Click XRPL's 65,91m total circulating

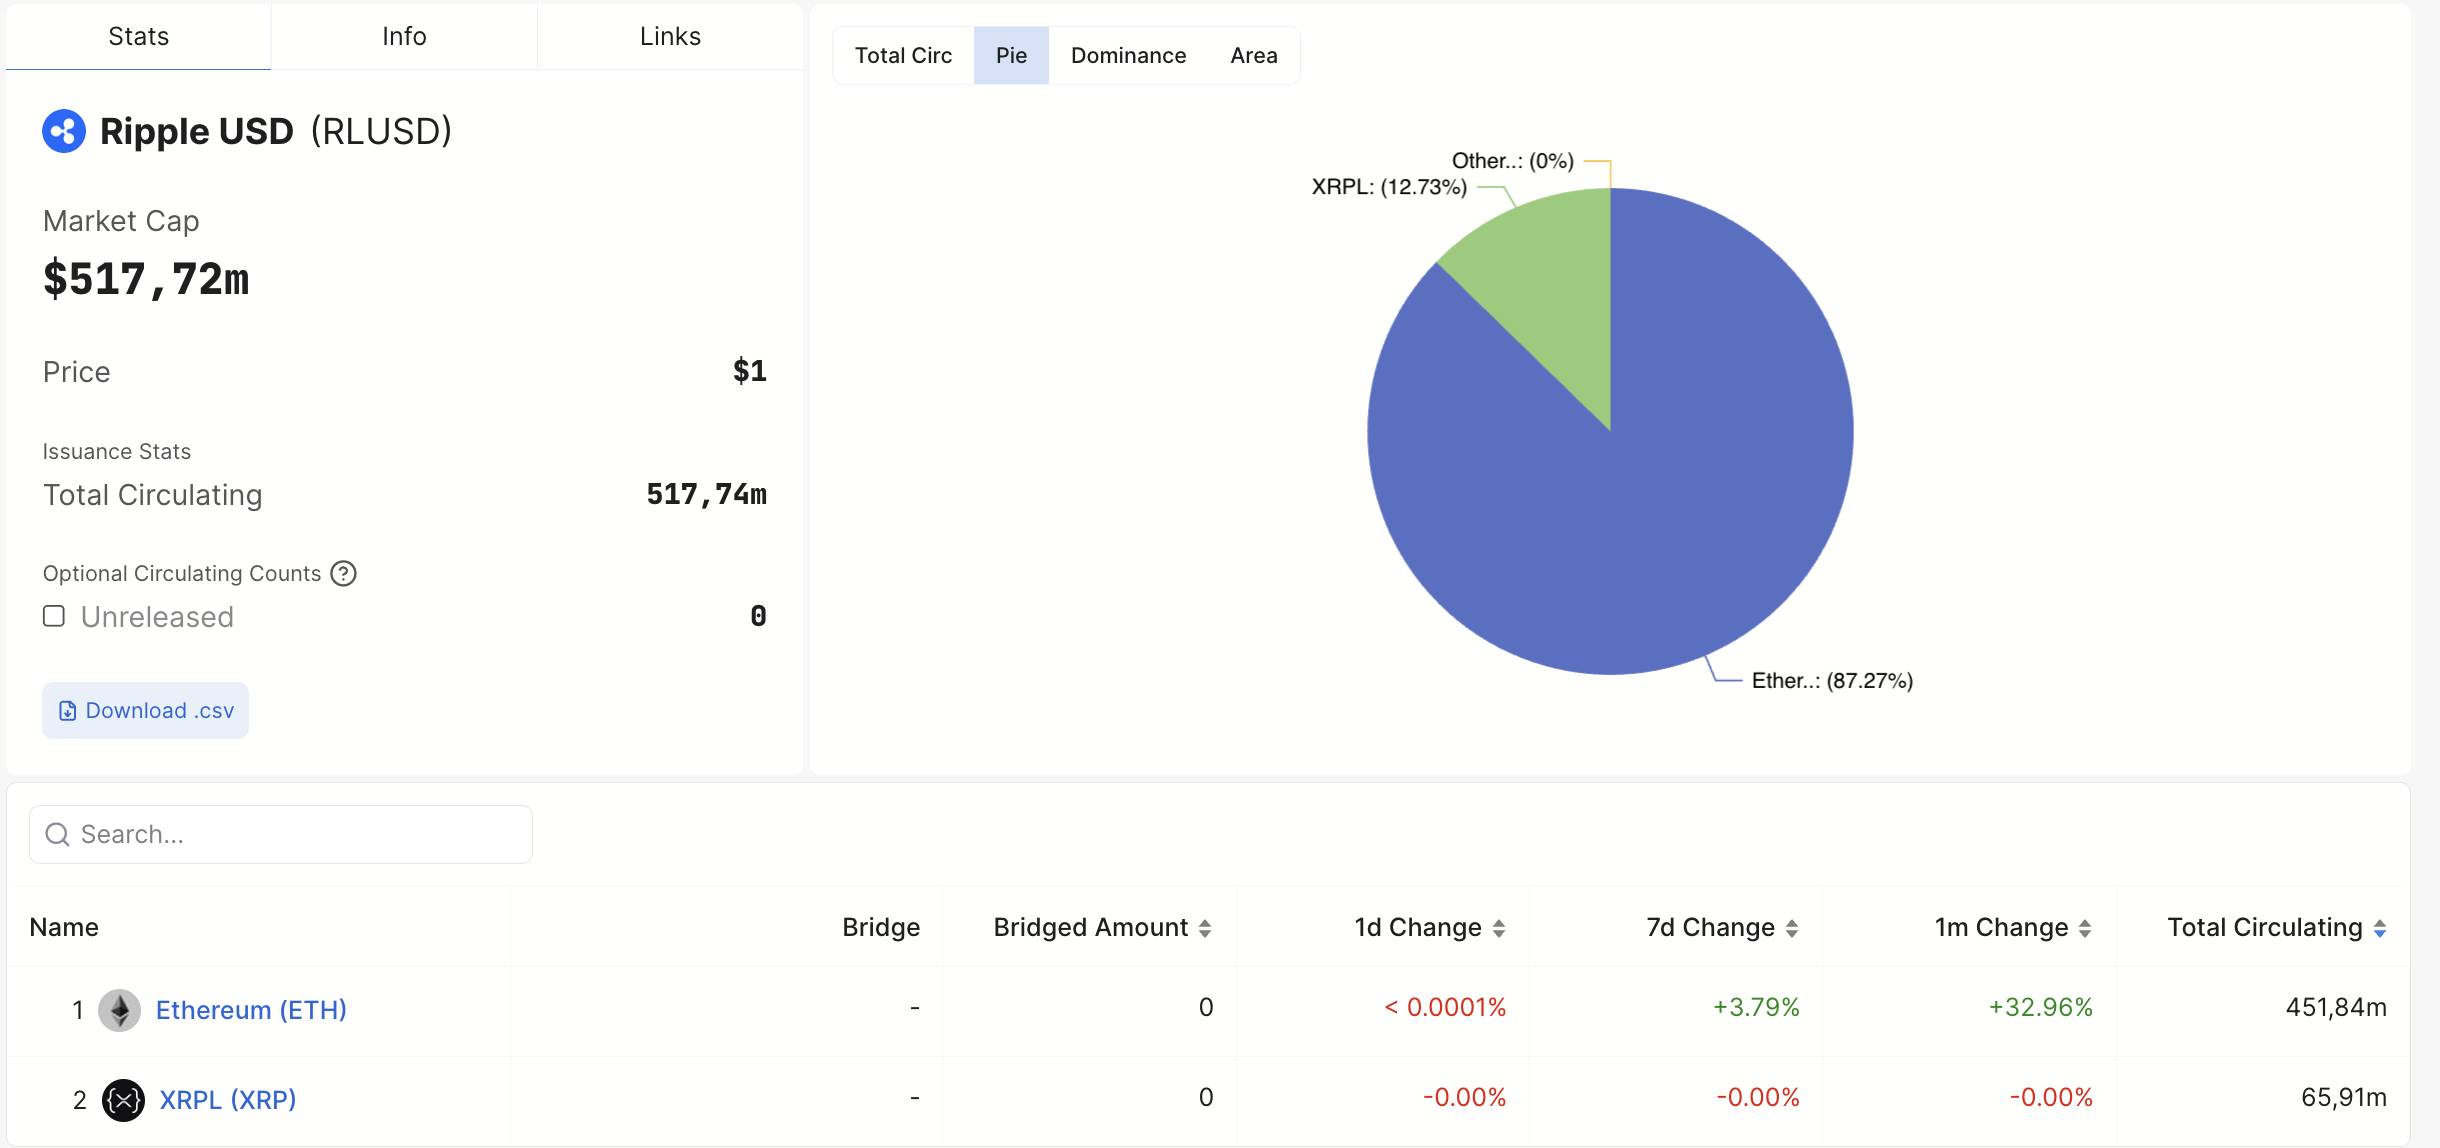[2344, 1097]
